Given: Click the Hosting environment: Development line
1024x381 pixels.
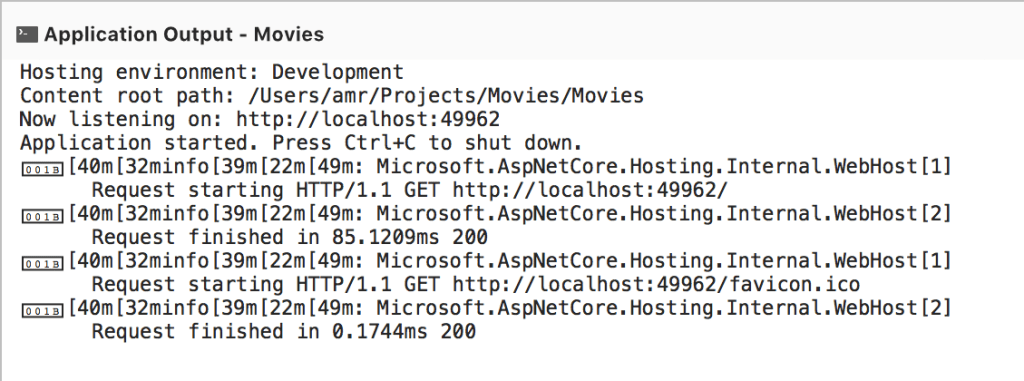Looking at the screenshot, I should tap(212, 72).
